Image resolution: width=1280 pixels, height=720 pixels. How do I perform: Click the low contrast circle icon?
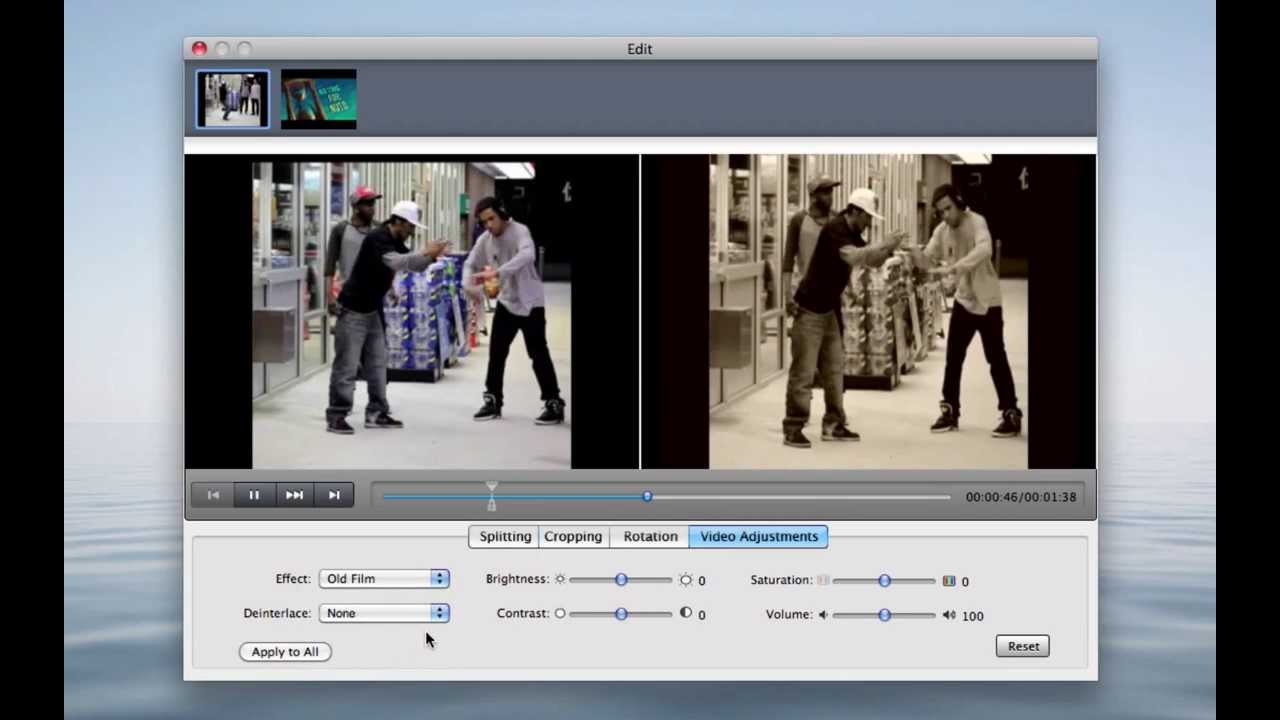tap(560, 613)
